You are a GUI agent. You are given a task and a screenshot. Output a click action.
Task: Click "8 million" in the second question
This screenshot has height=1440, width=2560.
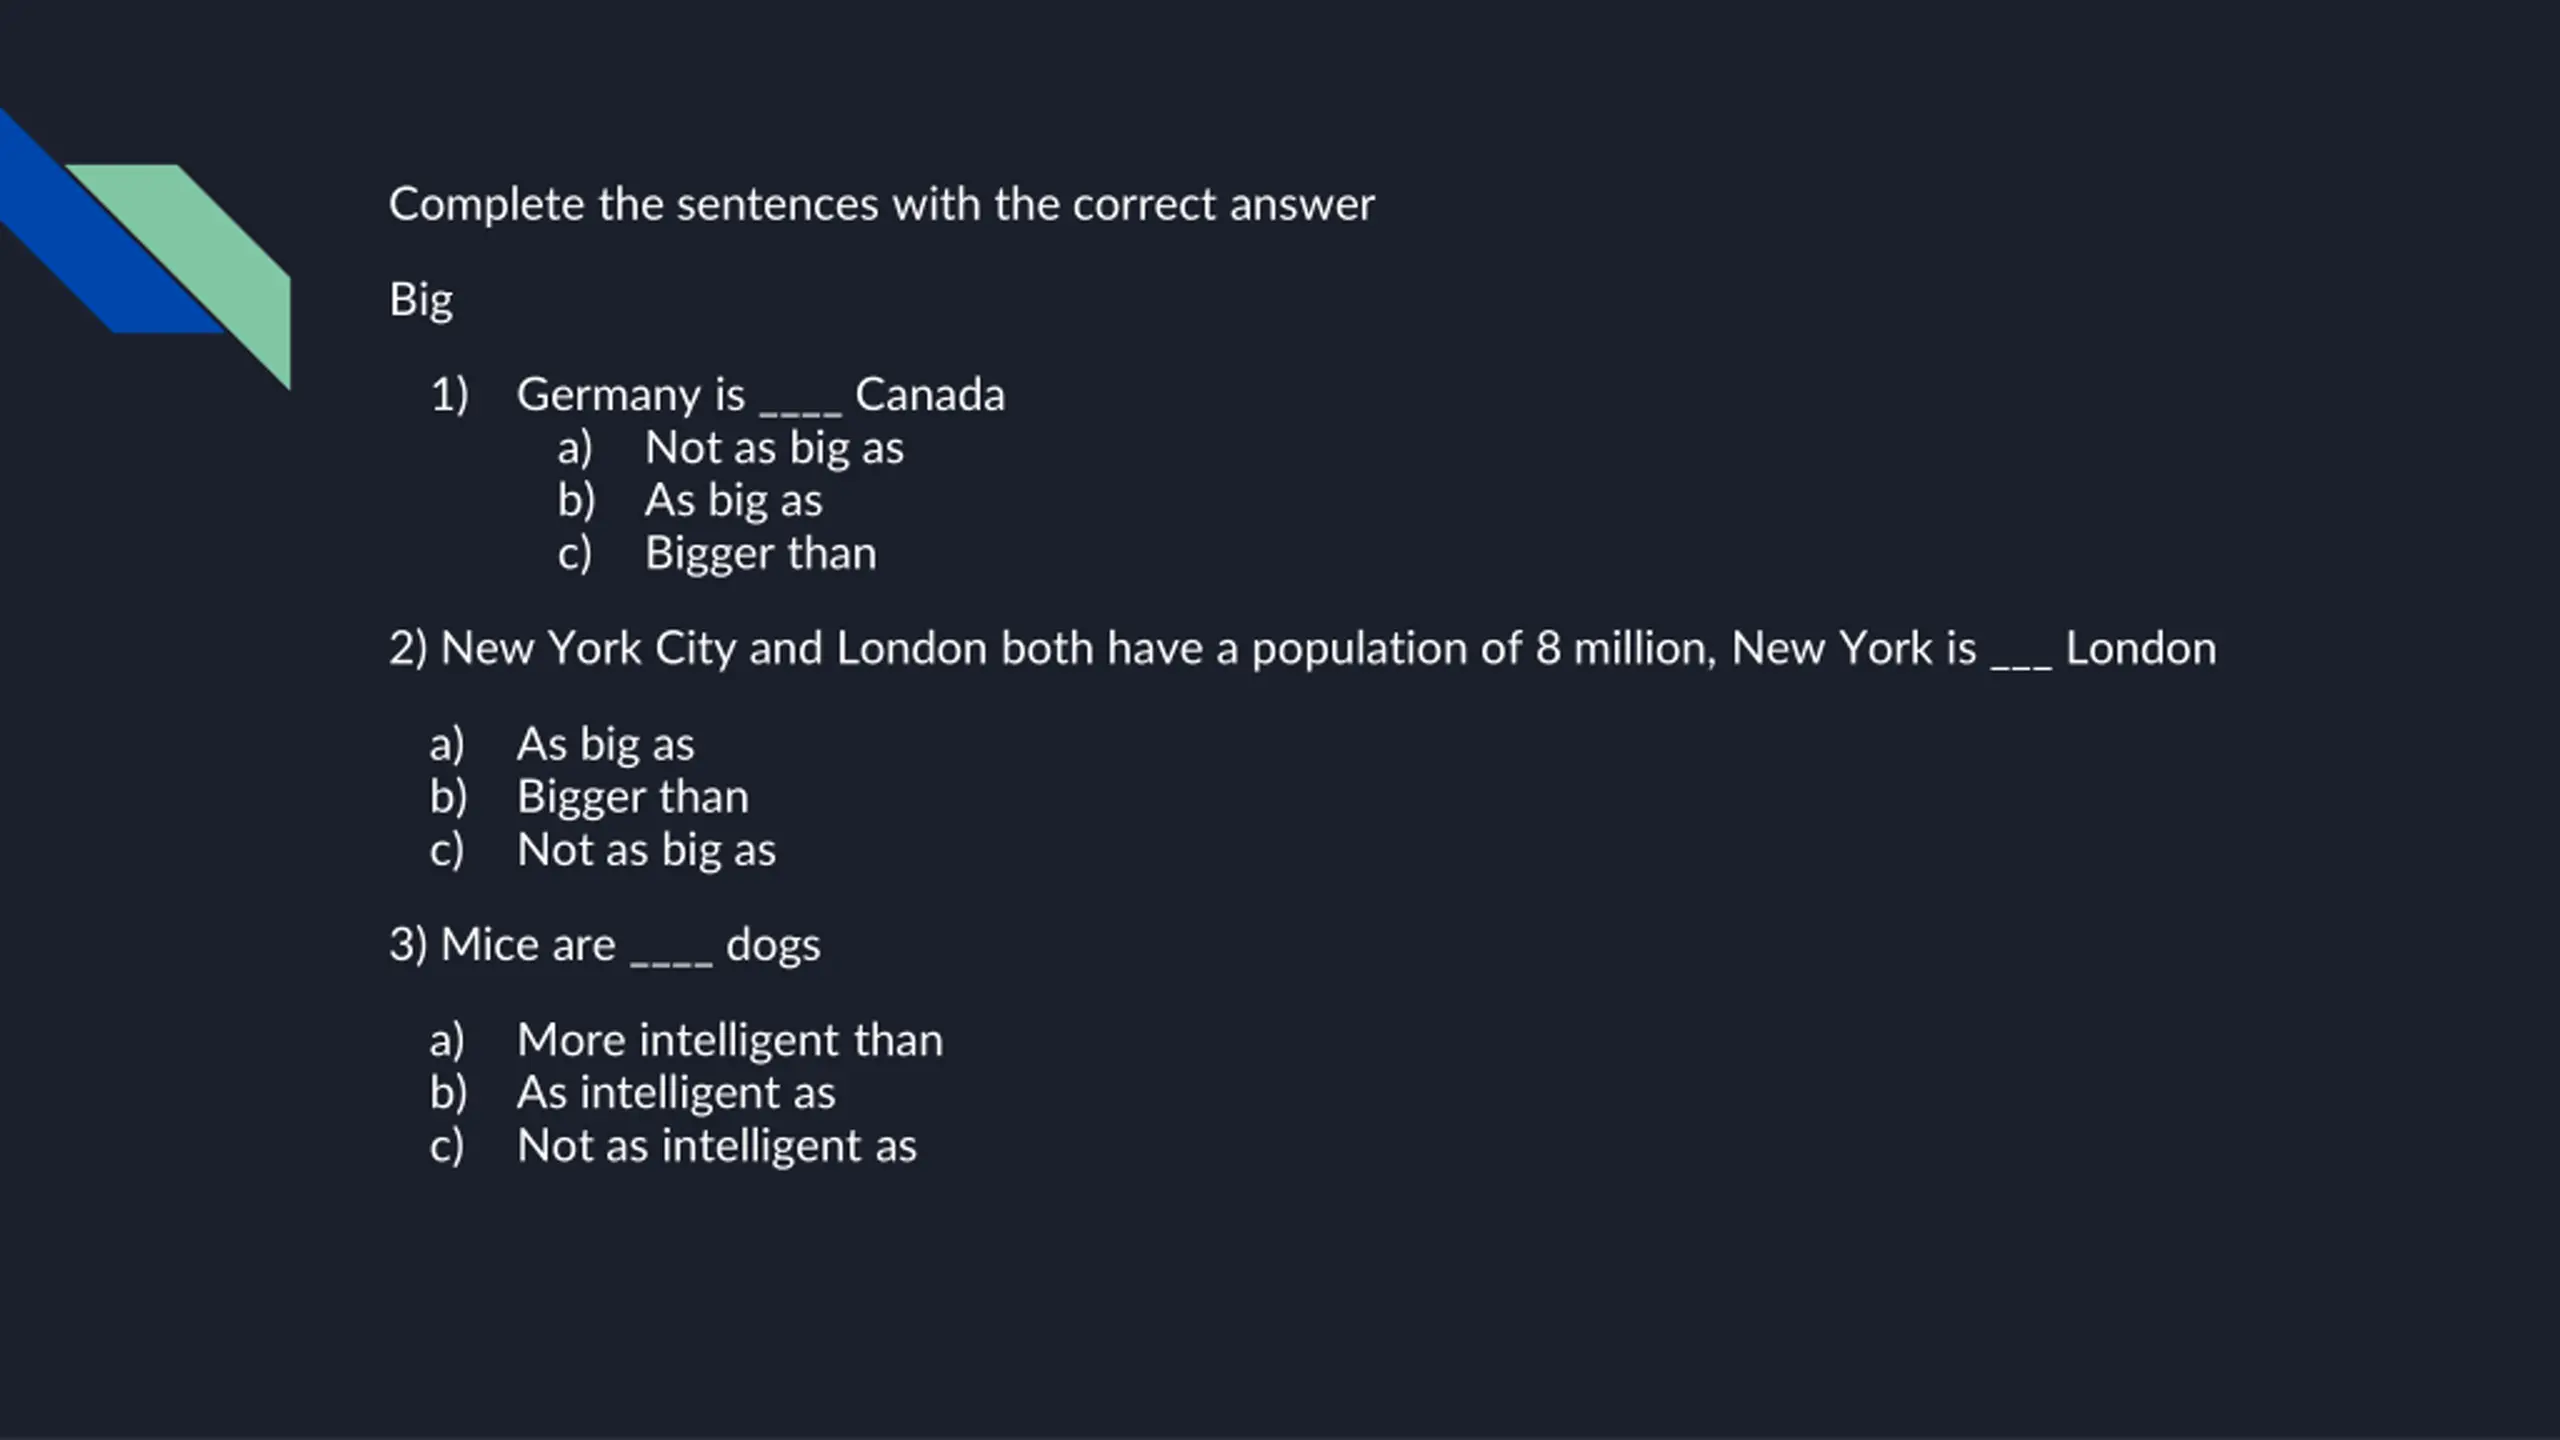[1624, 648]
